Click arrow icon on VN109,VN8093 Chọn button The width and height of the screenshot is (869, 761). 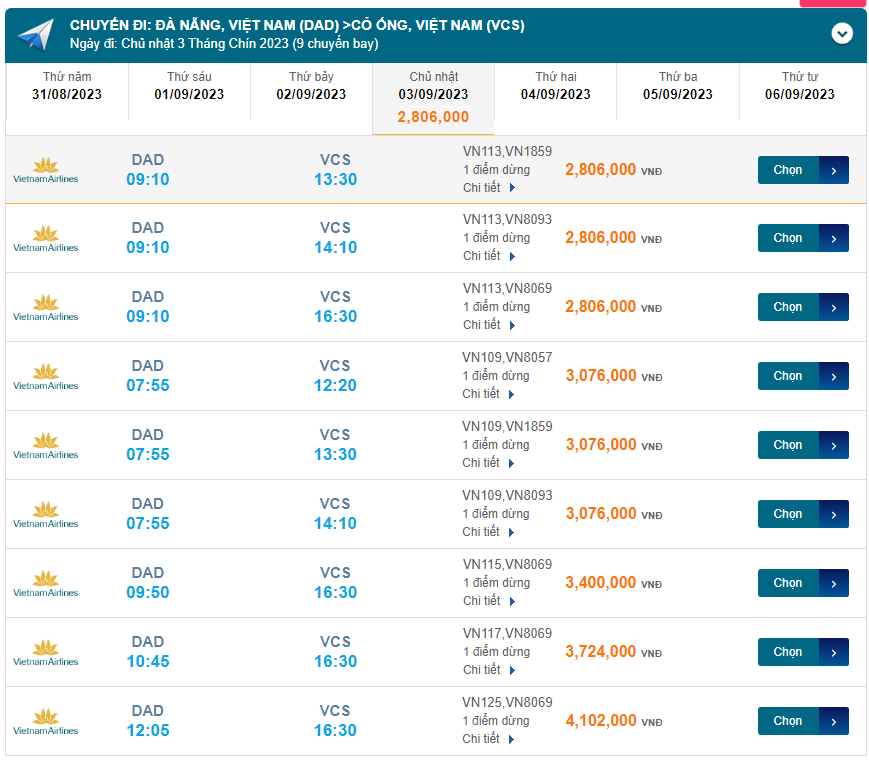[834, 514]
